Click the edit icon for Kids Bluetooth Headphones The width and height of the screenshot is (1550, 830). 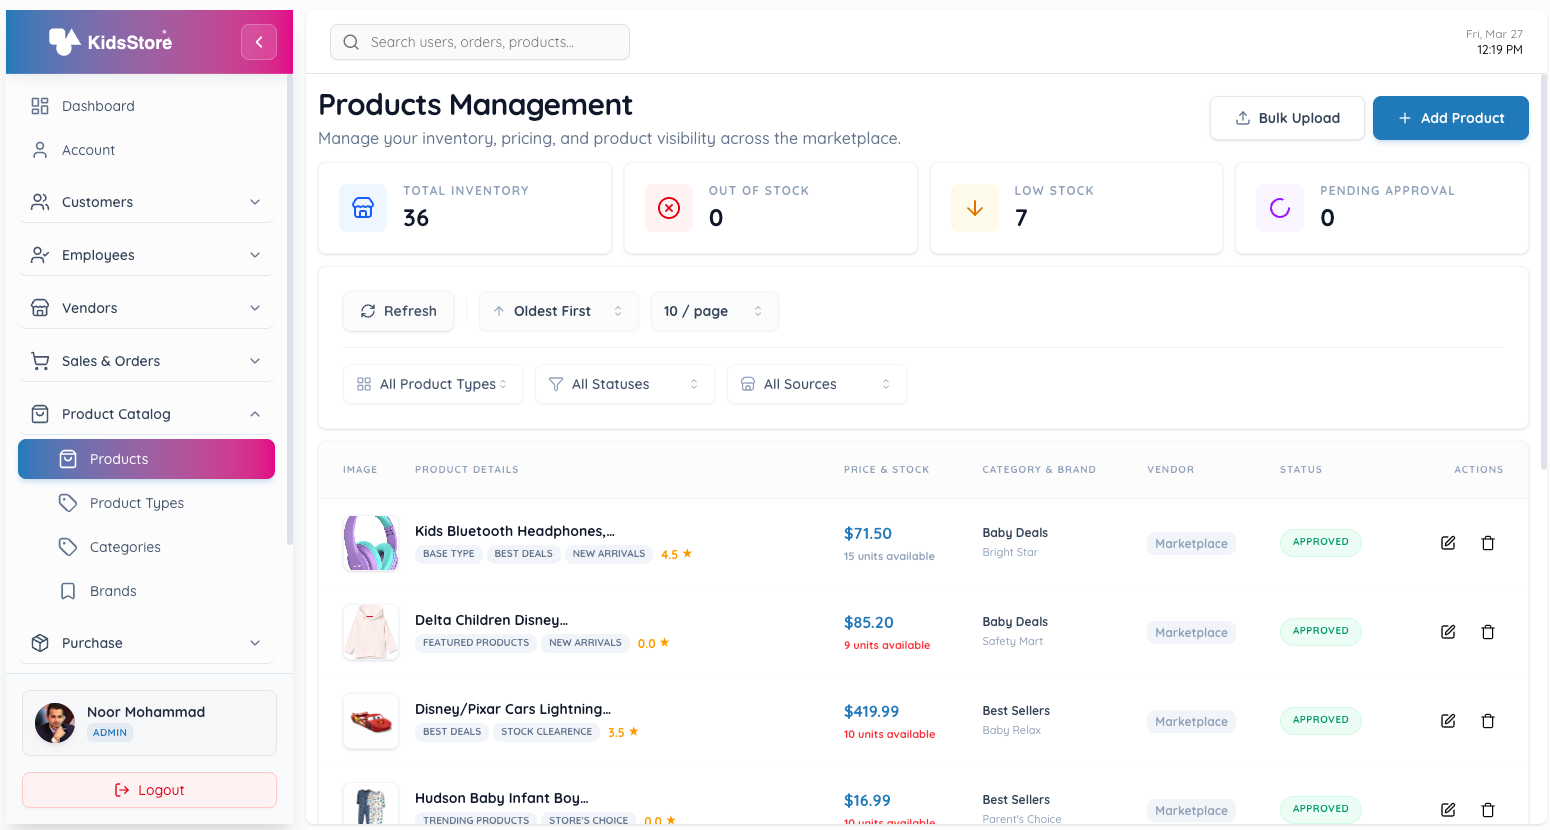[1447, 542]
